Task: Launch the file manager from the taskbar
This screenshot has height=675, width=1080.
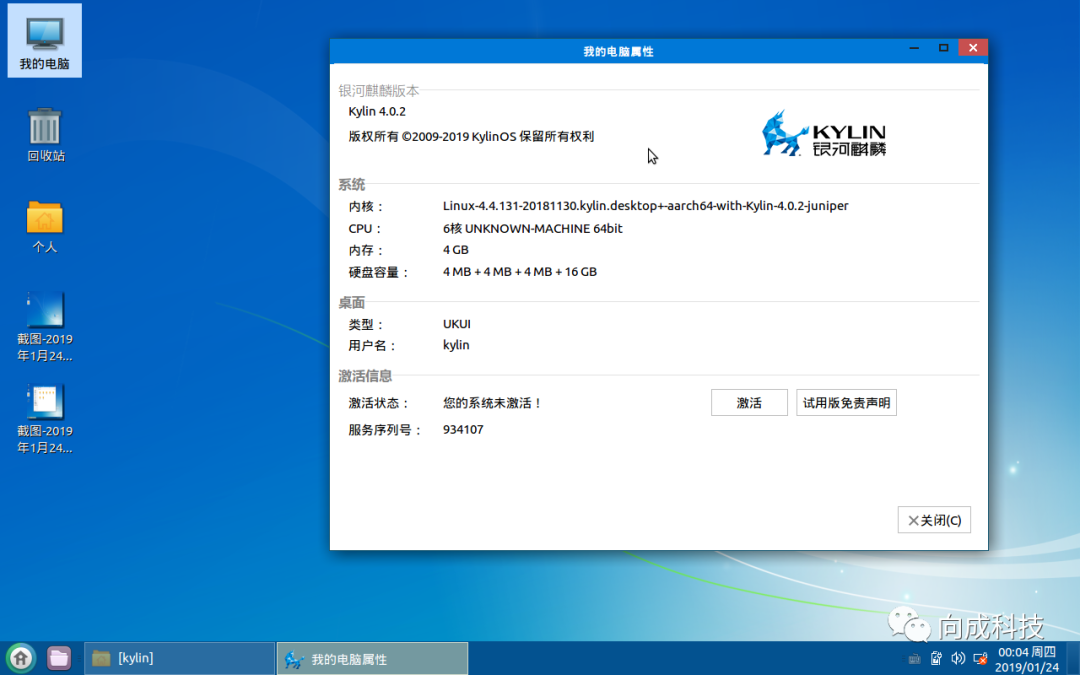Action: tap(58, 658)
